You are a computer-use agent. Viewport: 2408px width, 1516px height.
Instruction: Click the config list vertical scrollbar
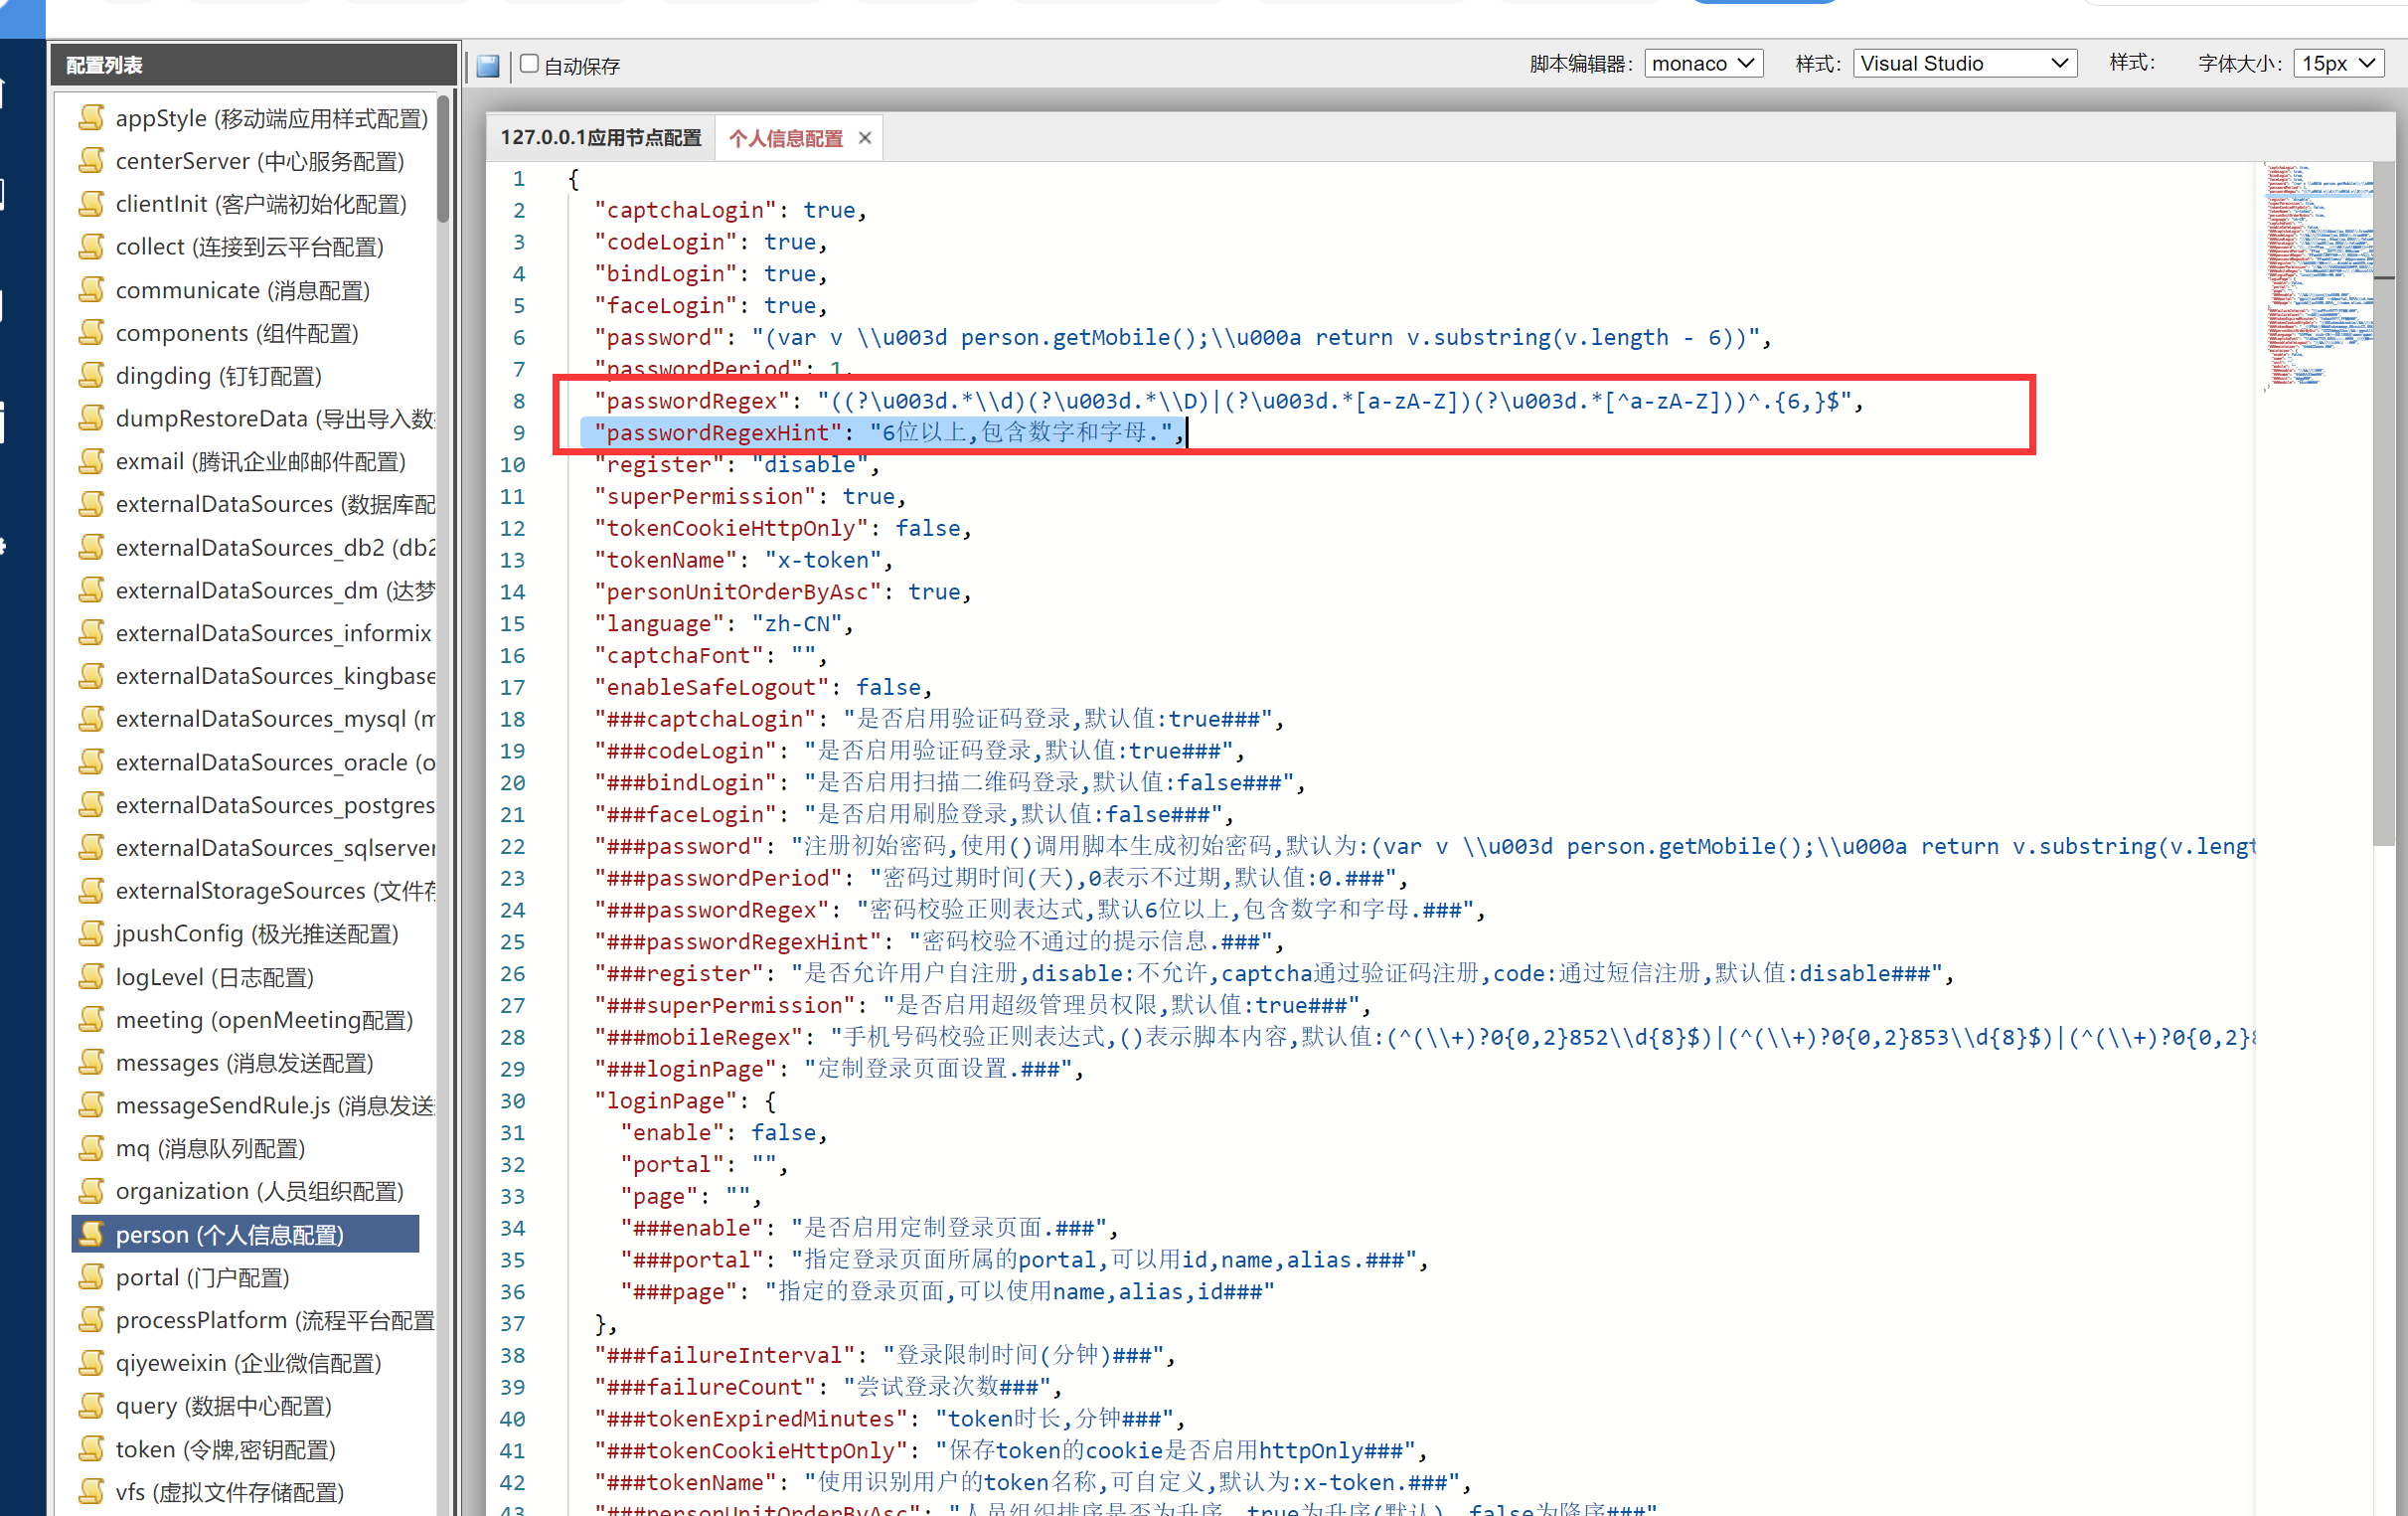point(443,158)
